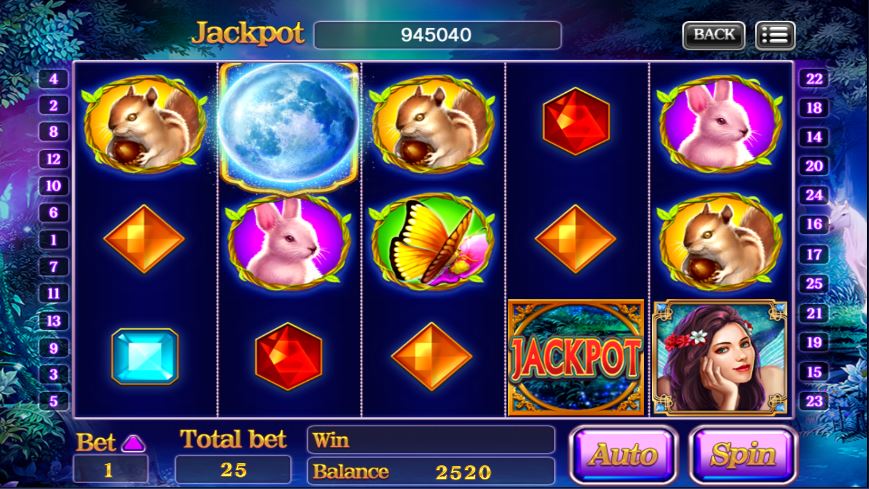Click the Total bet value 25

click(233, 470)
